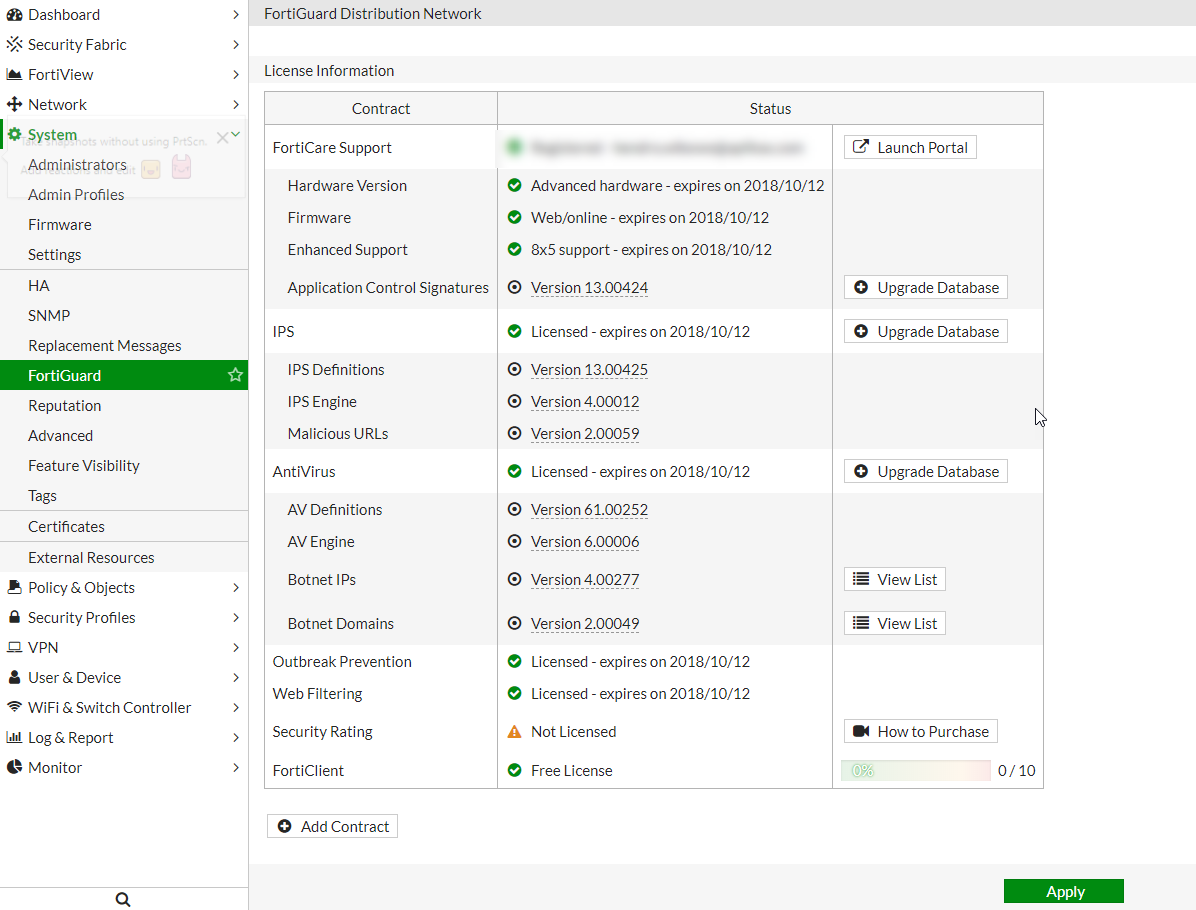The height and width of the screenshot is (910, 1196).
Task: Navigate to Feature Visibility
Action: [124, 465]
